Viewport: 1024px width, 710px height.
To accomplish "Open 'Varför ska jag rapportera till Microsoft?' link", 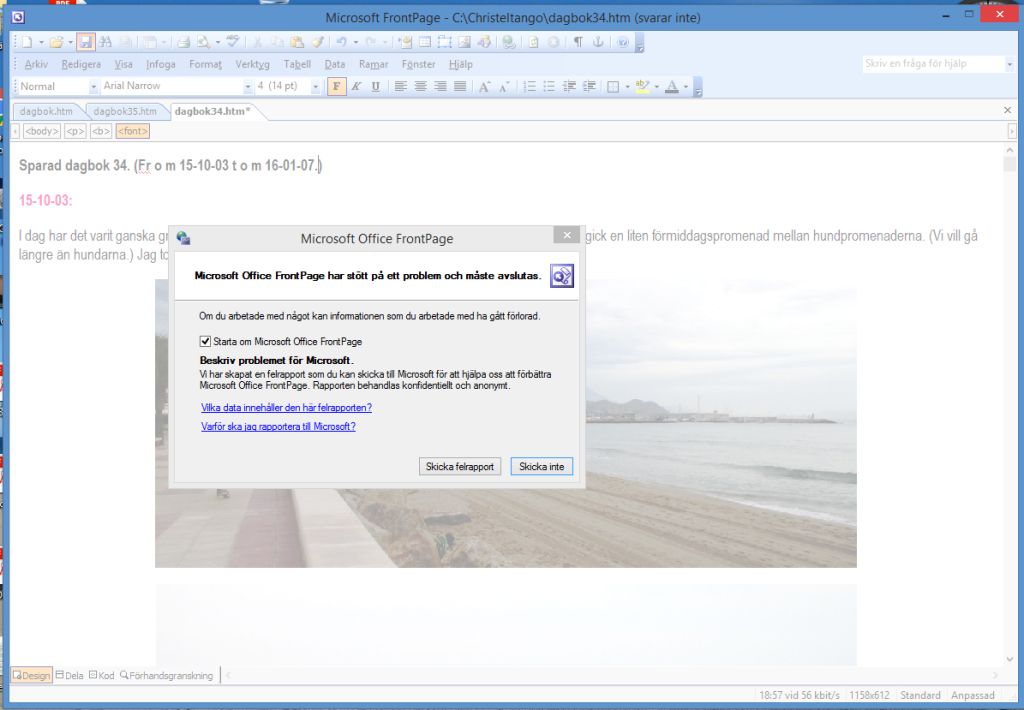I will coord(278,427).
